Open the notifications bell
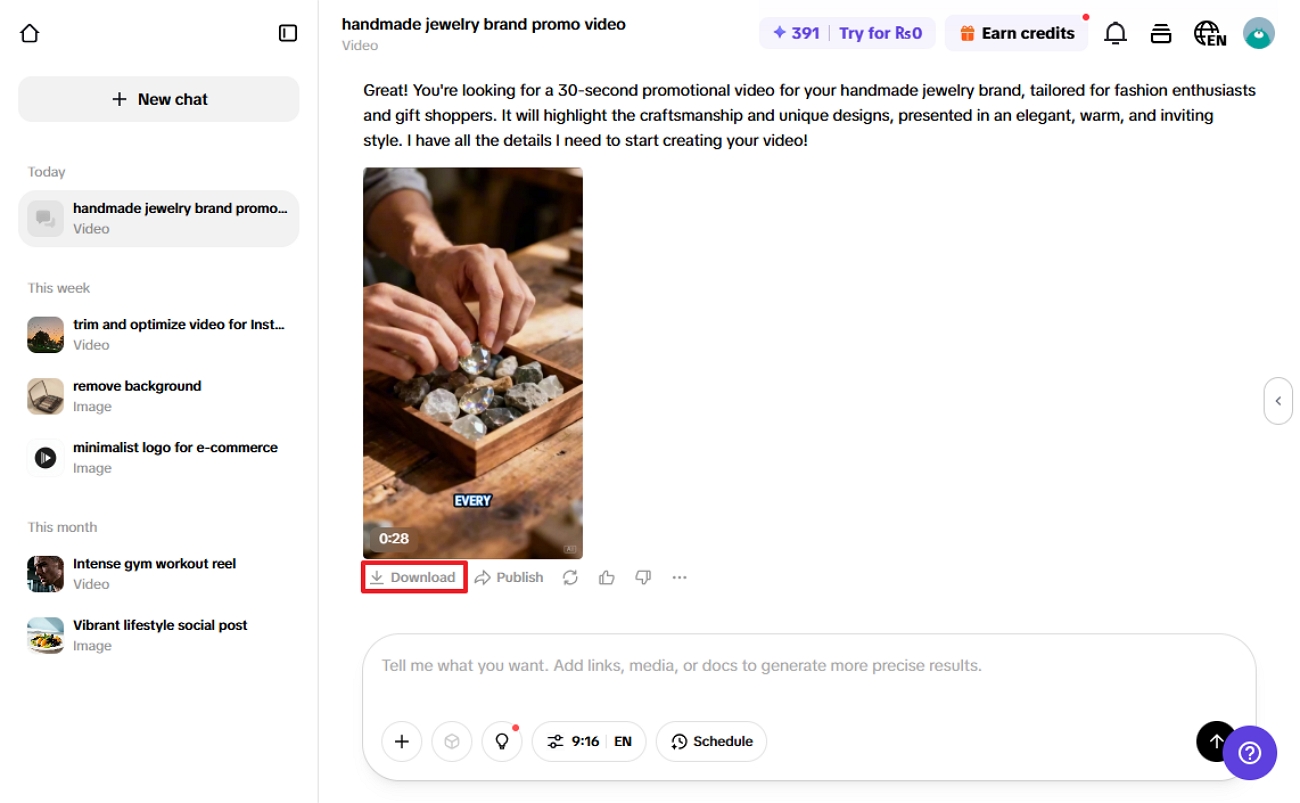The height and width of the screenshot is (803, 1300). coord(1115,33)
